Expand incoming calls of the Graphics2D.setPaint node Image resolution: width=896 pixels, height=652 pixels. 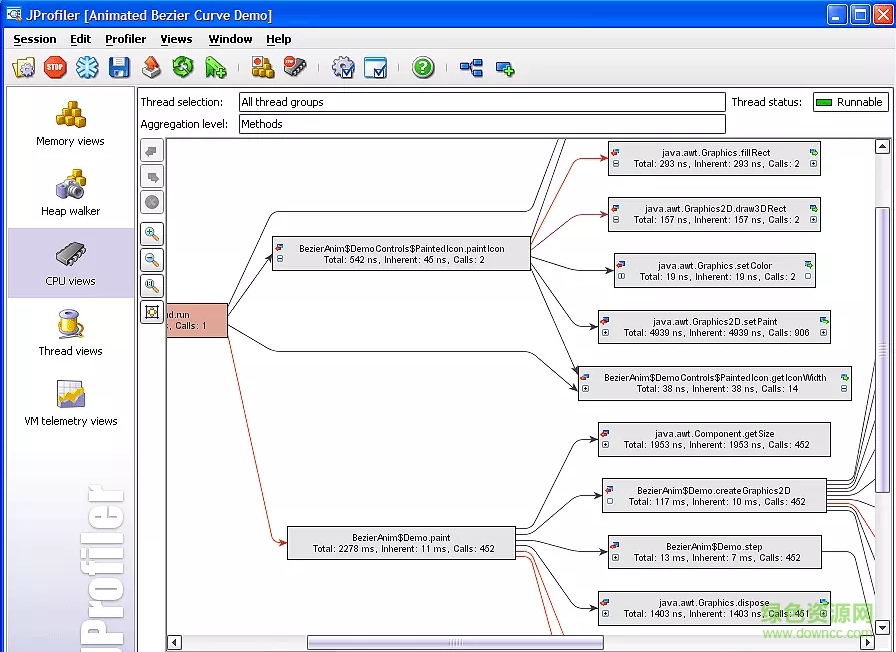[x=605, y=333]
